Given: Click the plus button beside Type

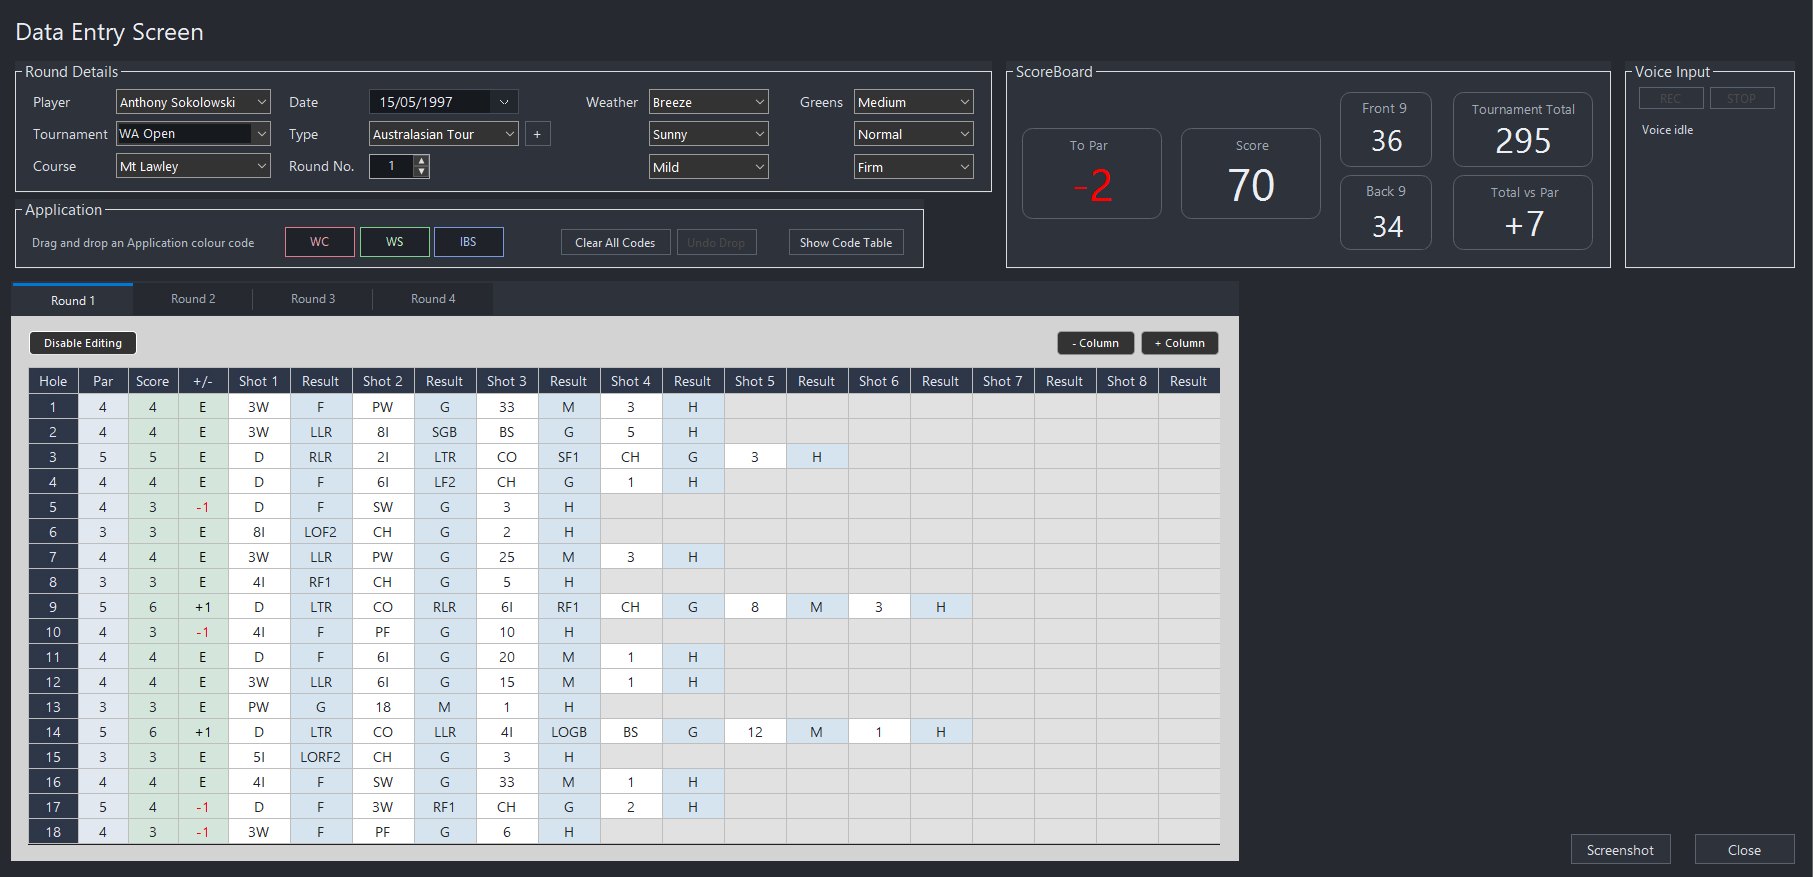Looking at the screenshot, I should [537, 134].
